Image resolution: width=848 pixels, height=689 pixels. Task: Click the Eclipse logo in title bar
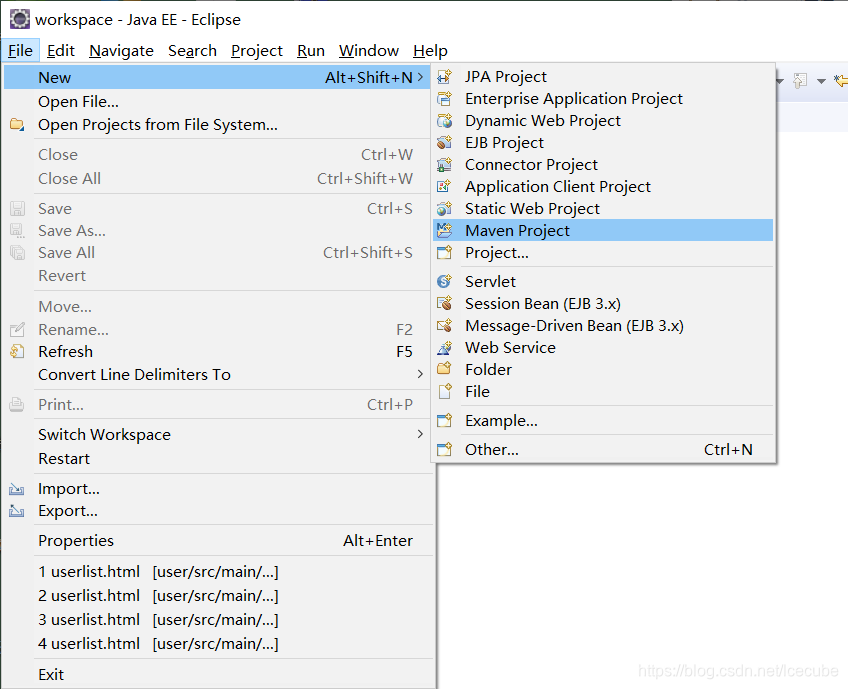(20, 19)
